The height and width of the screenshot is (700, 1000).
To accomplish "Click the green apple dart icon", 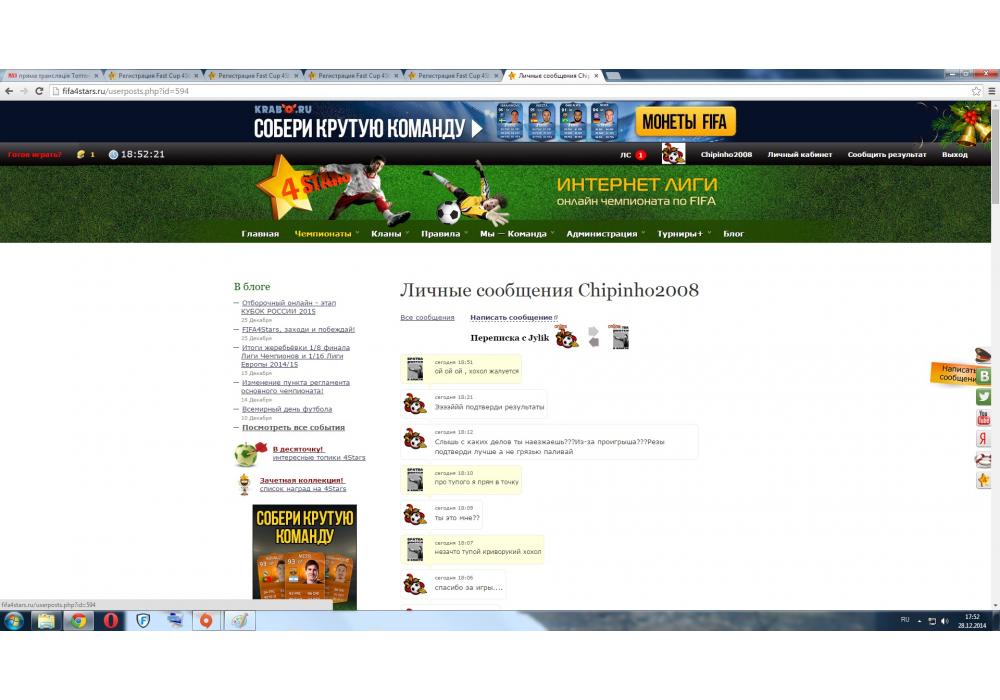I will 249,454.
